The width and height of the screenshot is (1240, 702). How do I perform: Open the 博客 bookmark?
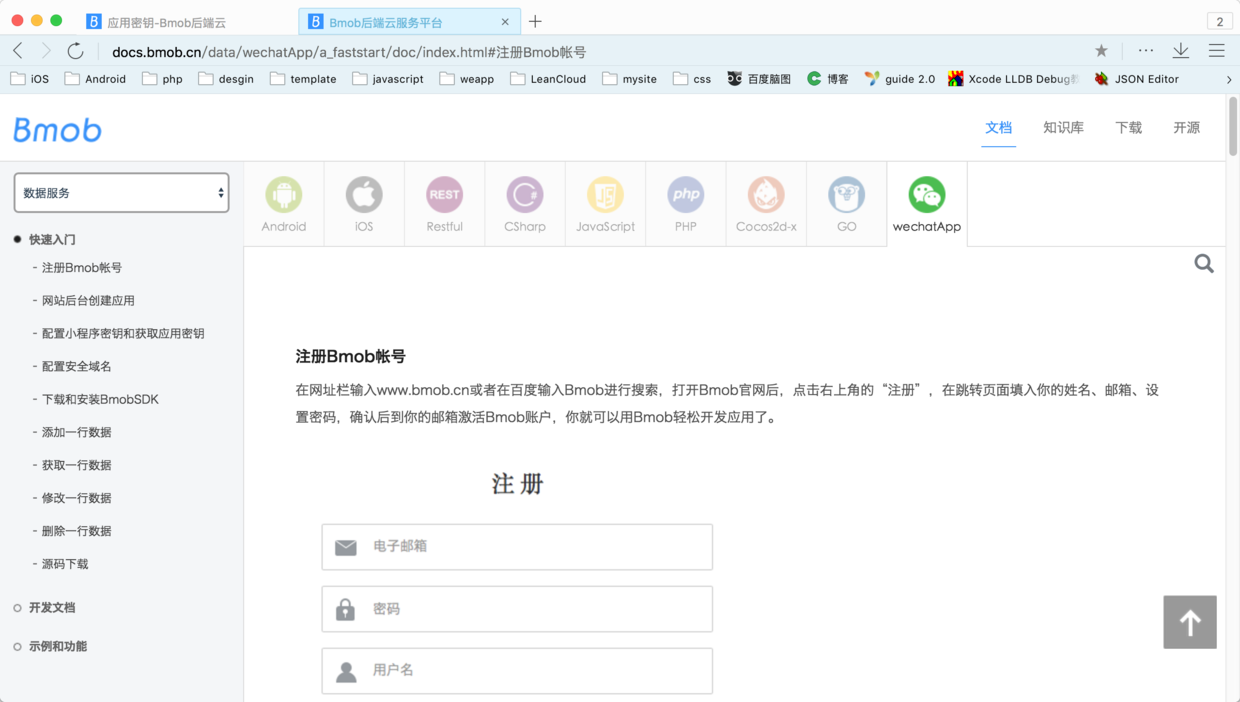[828, 79]
